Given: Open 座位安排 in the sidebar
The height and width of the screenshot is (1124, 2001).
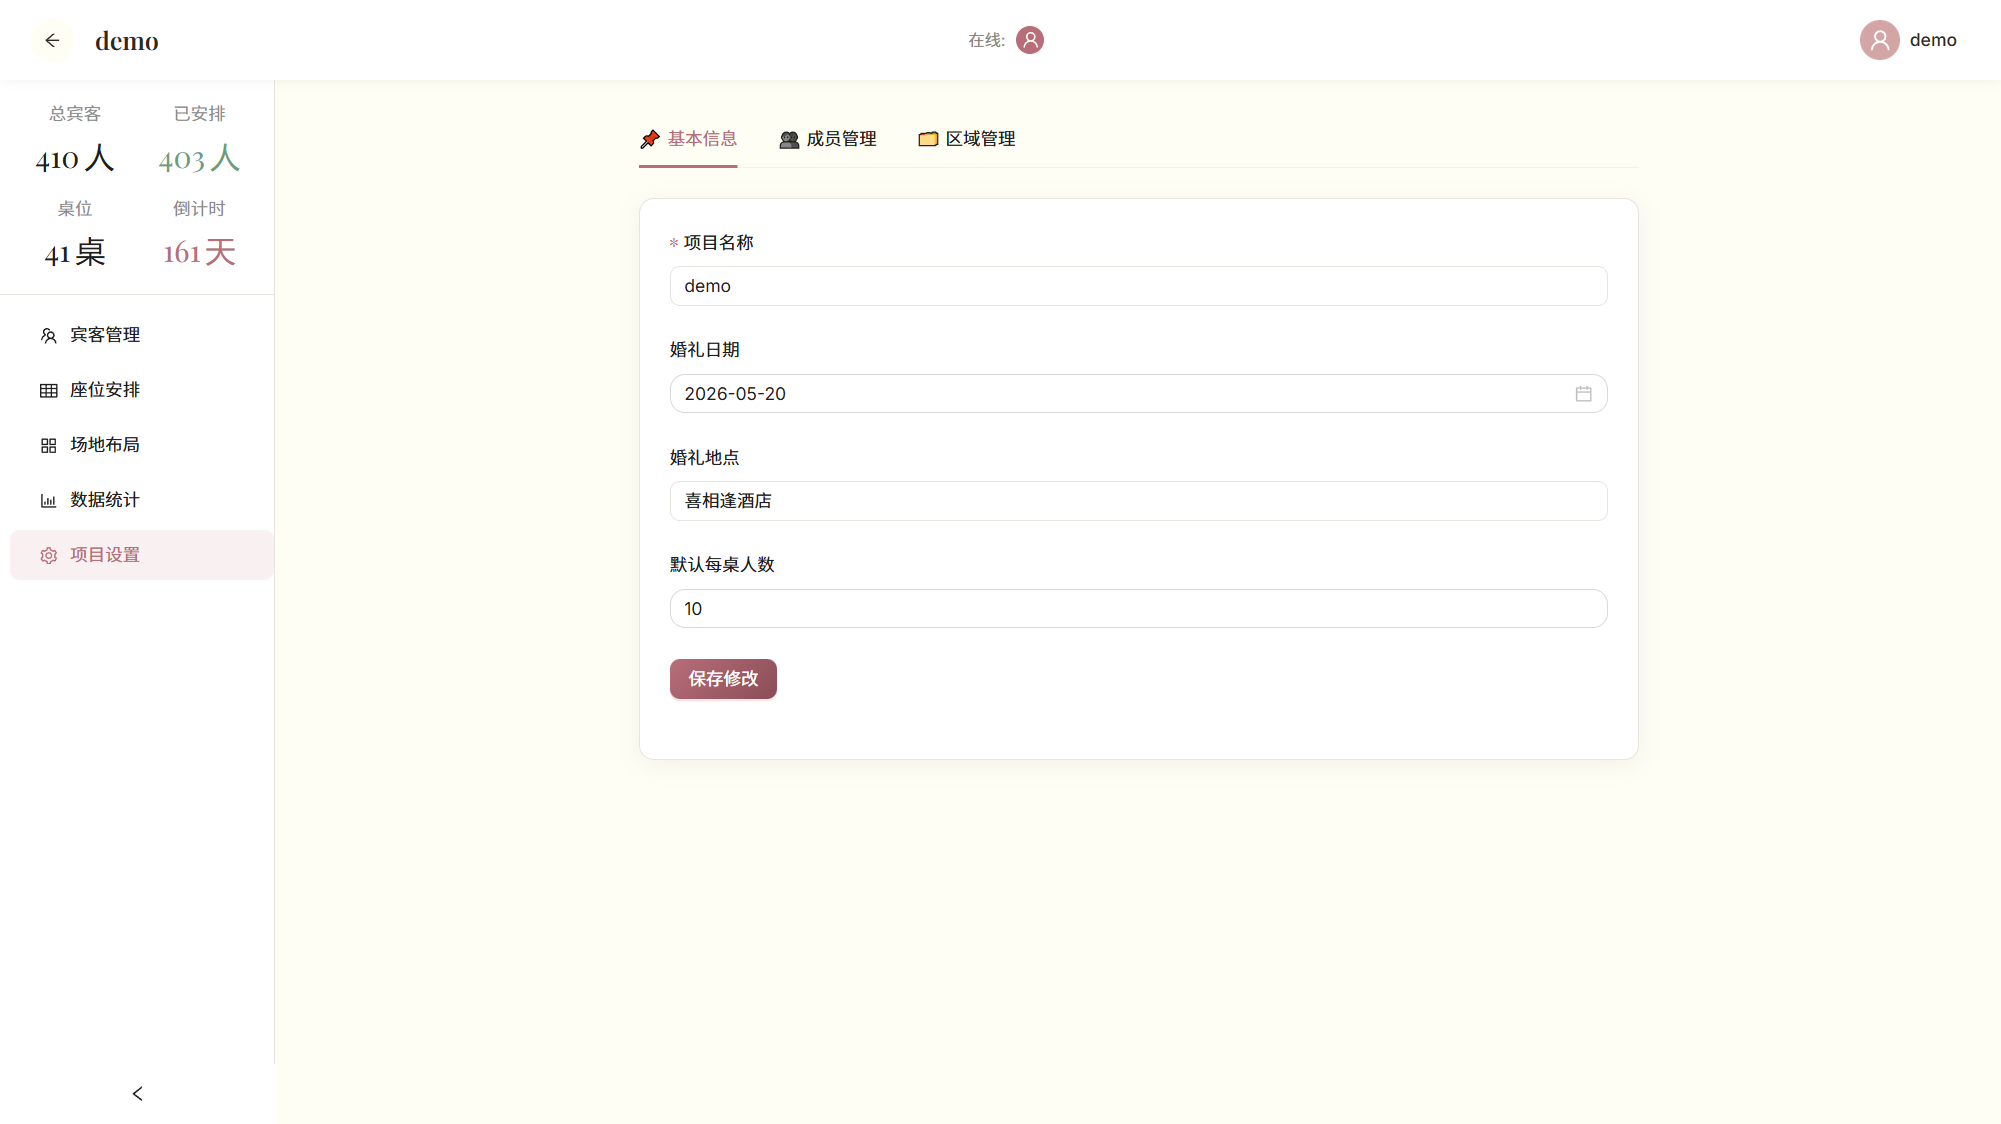Looking at the screenshot, I should [142, 390].
